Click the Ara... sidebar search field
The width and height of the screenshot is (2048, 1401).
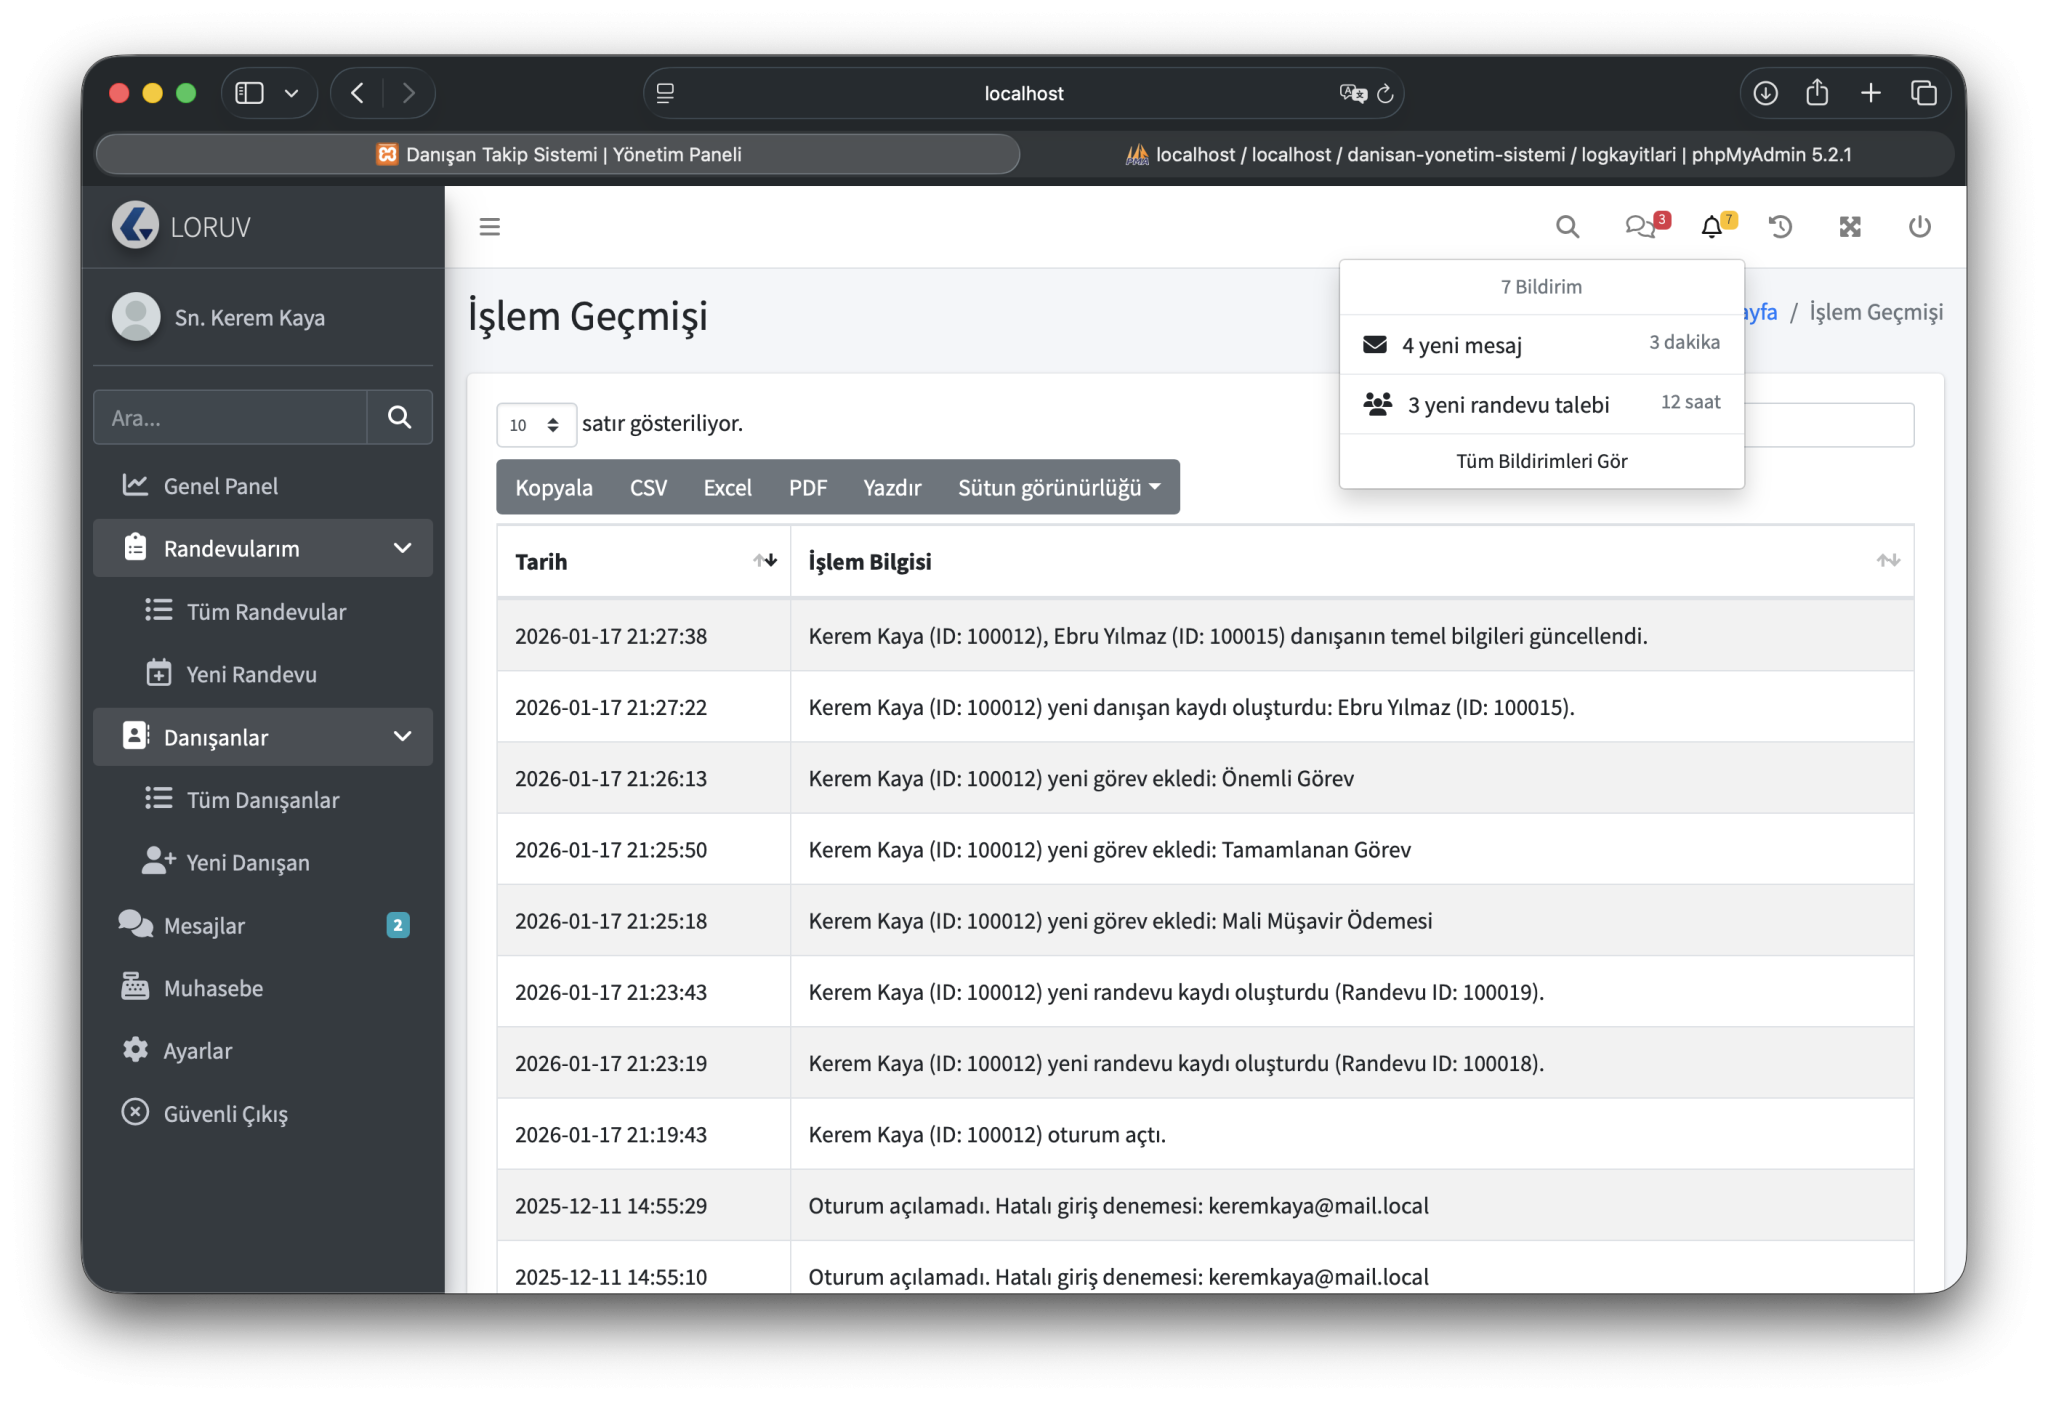click(230, 417)
